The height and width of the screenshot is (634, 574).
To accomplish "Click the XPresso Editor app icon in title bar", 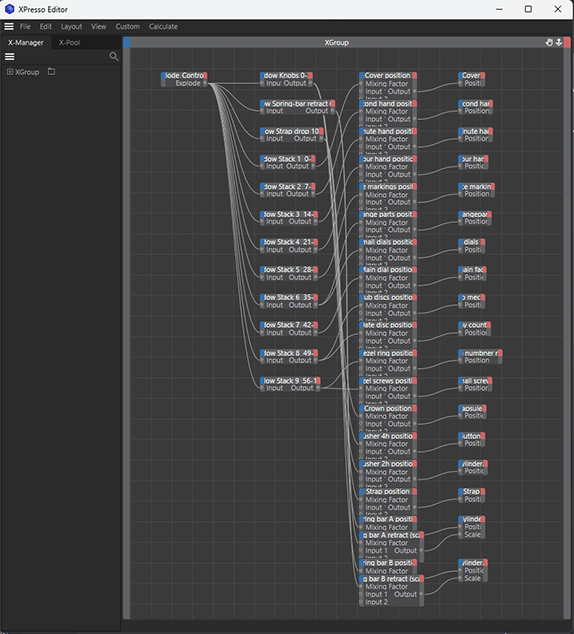I will click(x=9, y=9).
